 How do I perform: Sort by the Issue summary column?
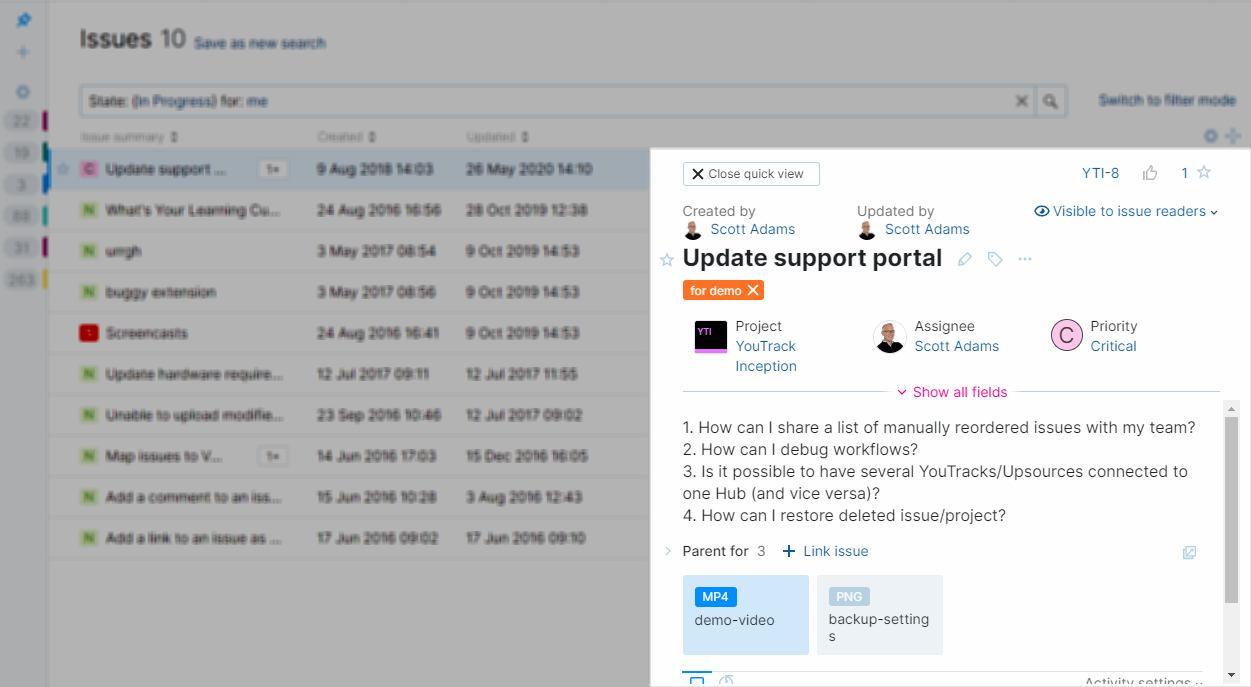(130, 136)
